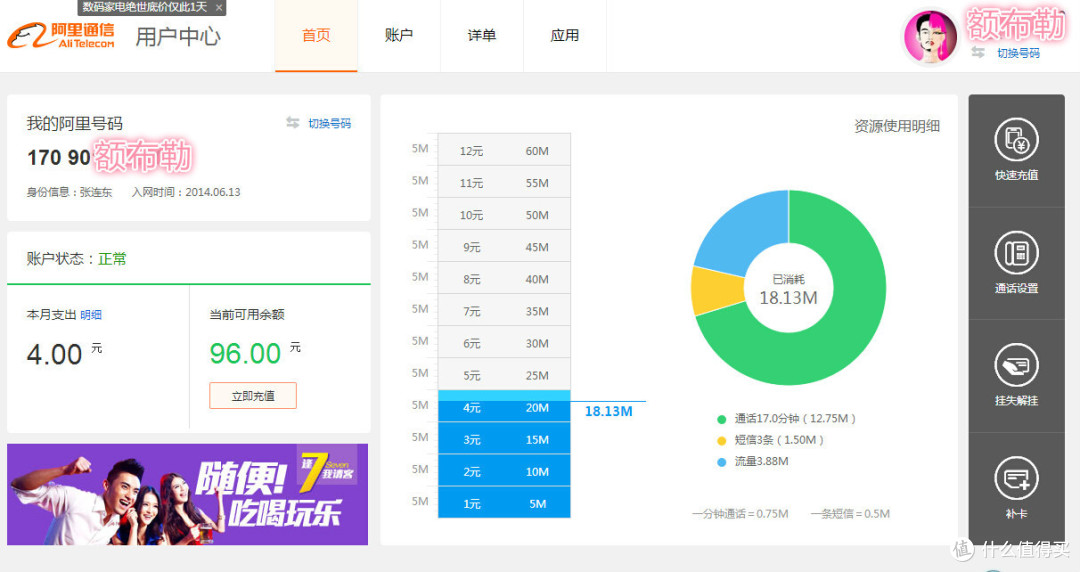Click the blue 流量 legend dot
The image size is (1080, 572).
tap(721, 462)
